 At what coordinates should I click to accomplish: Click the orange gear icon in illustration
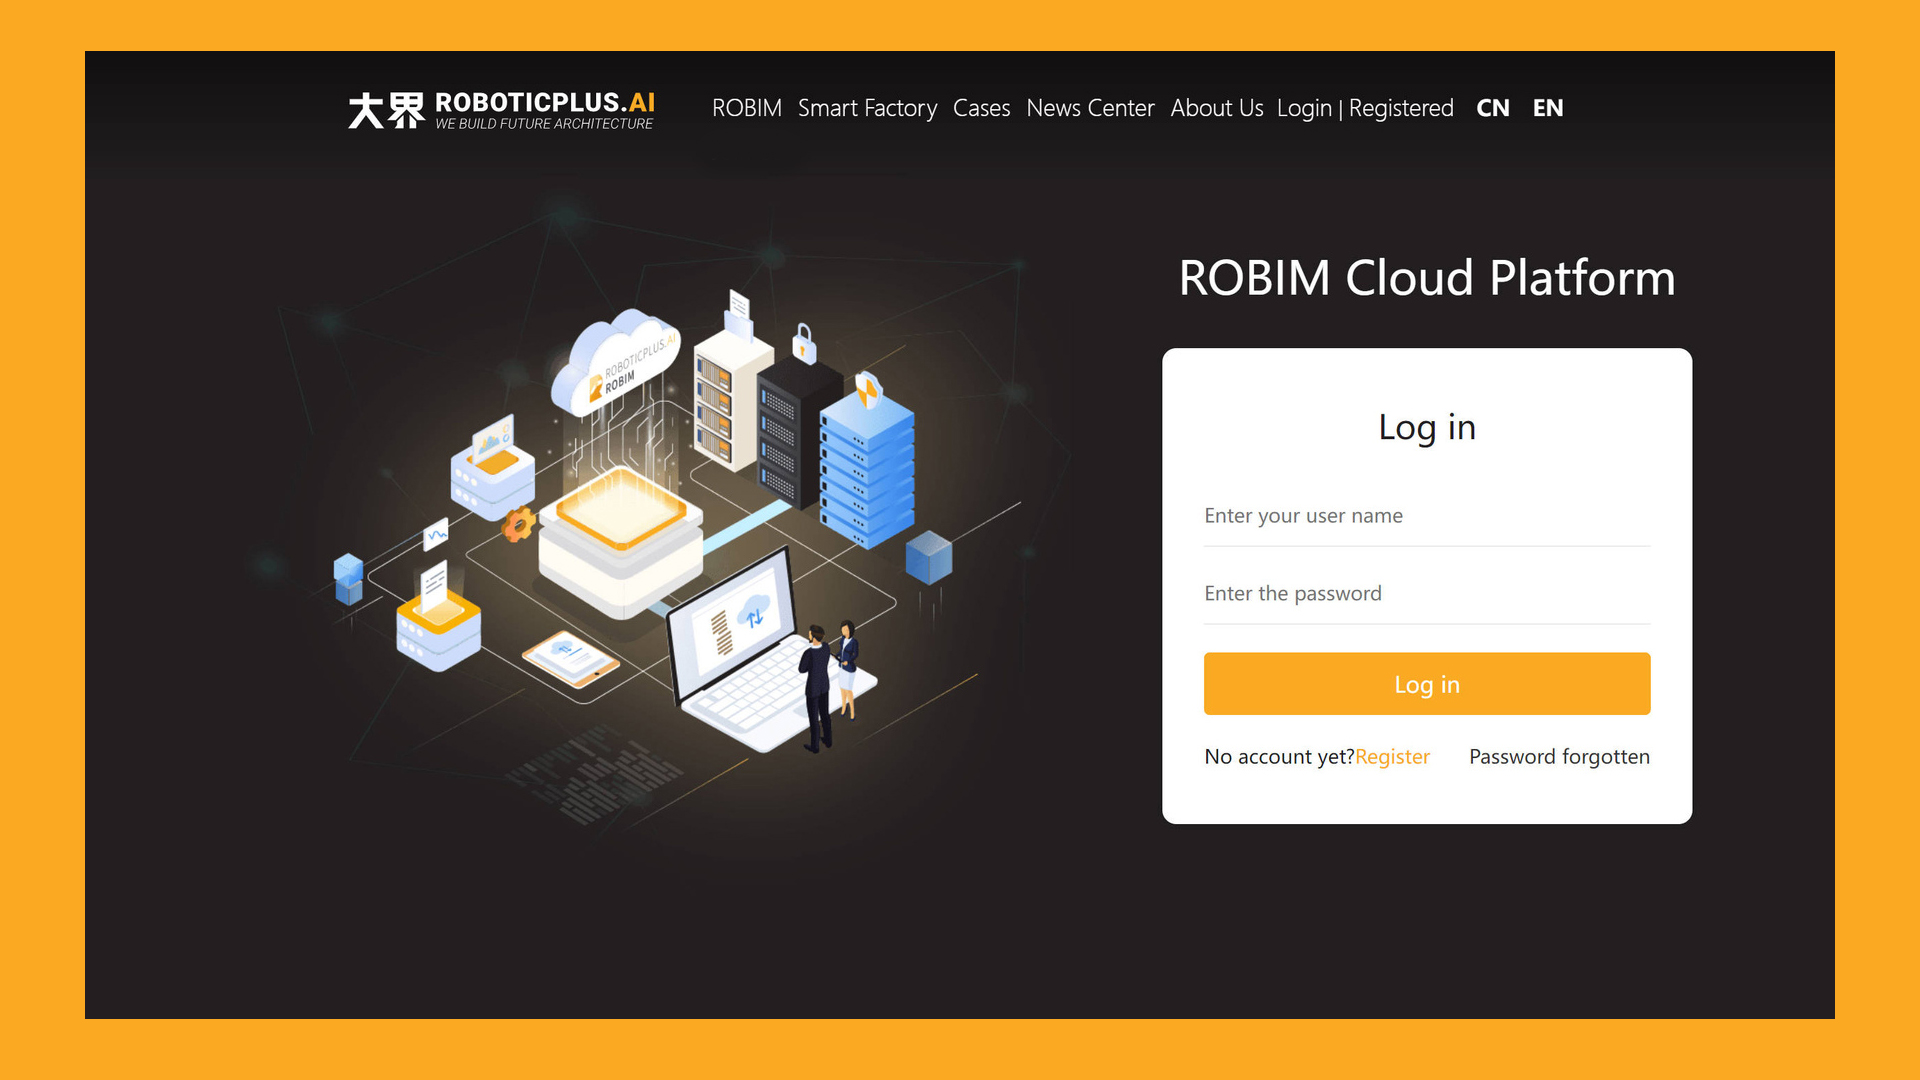tap(518, 525)
